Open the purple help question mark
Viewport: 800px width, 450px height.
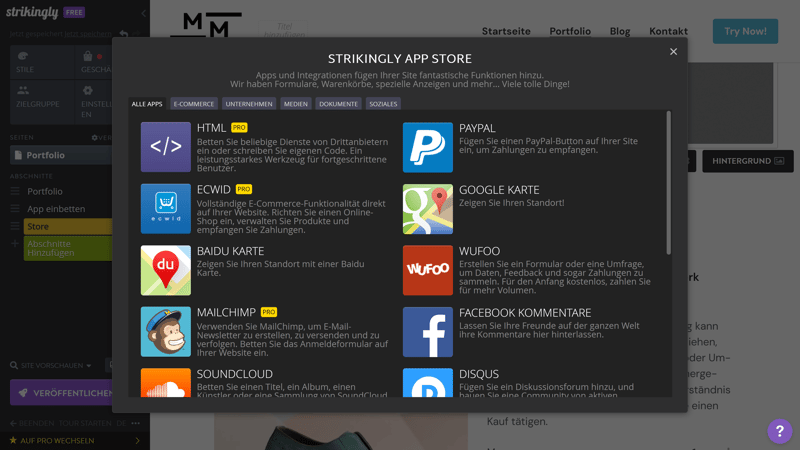click(x=779, y=431)
